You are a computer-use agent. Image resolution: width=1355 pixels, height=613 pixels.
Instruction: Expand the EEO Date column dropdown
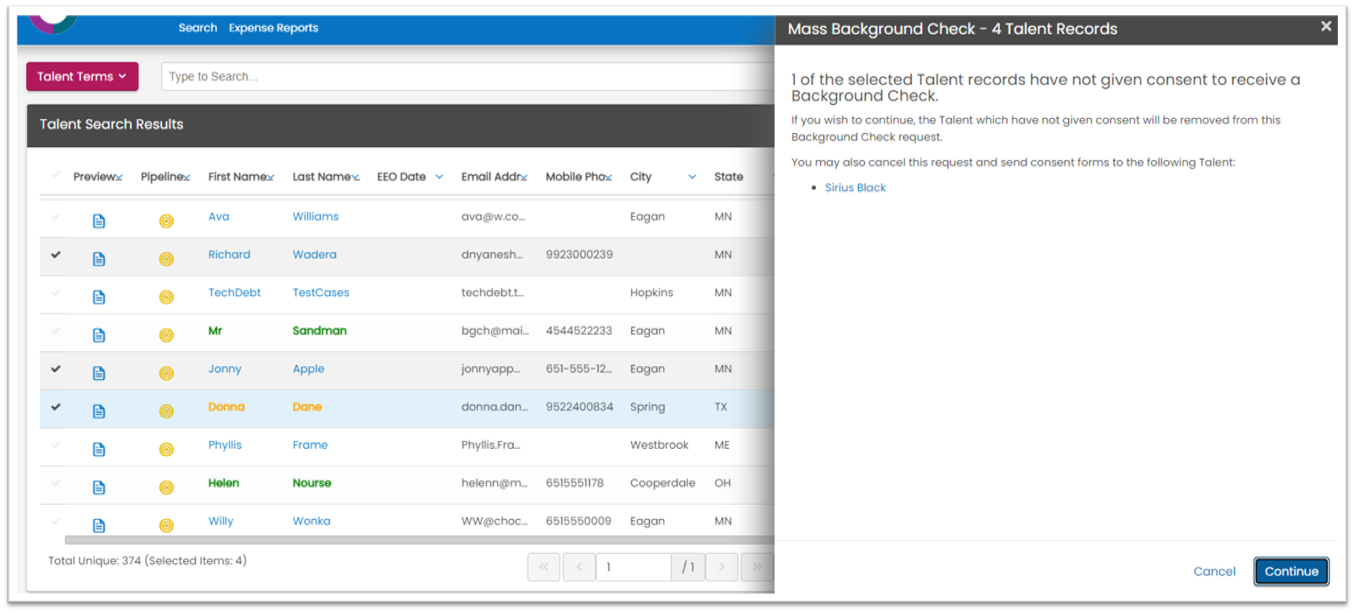(439, 177)
